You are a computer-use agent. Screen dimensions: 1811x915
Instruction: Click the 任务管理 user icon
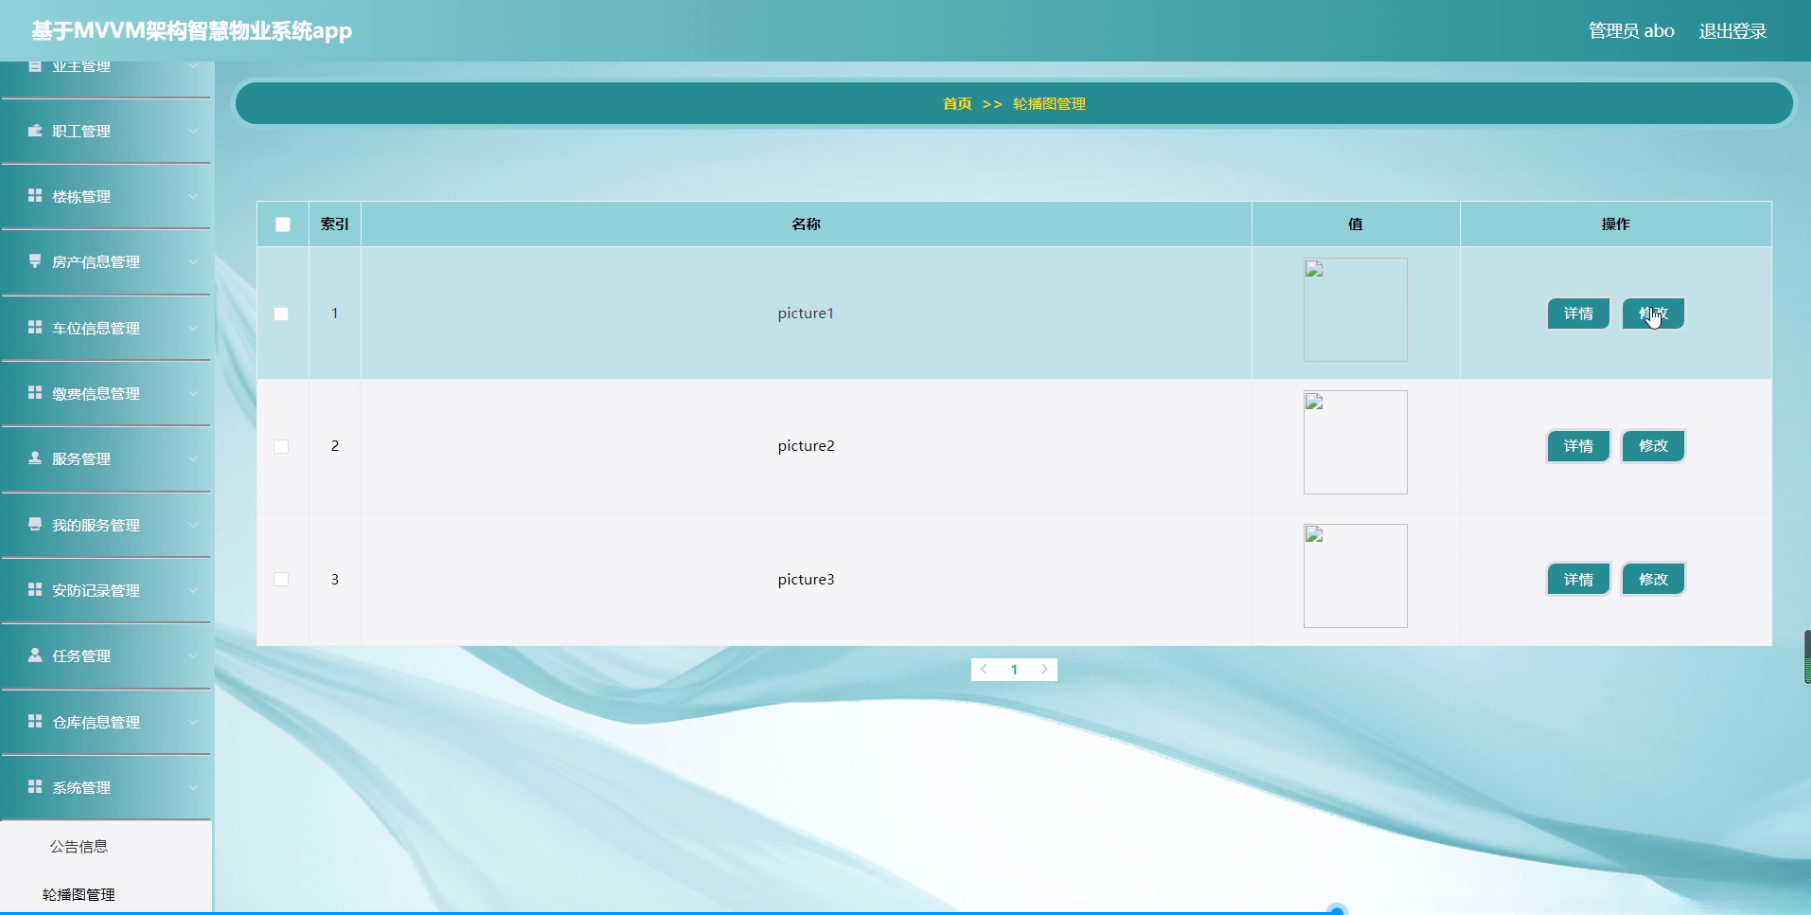[33, 656]
